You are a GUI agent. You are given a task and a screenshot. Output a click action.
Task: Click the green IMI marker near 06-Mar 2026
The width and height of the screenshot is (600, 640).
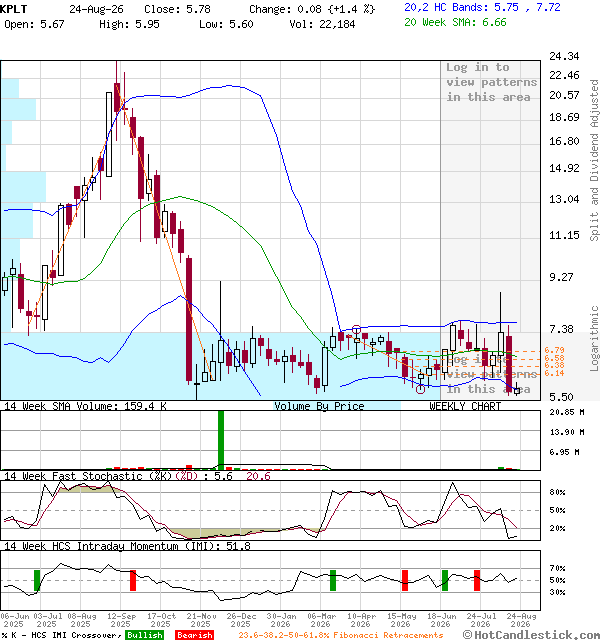(333, 580)
